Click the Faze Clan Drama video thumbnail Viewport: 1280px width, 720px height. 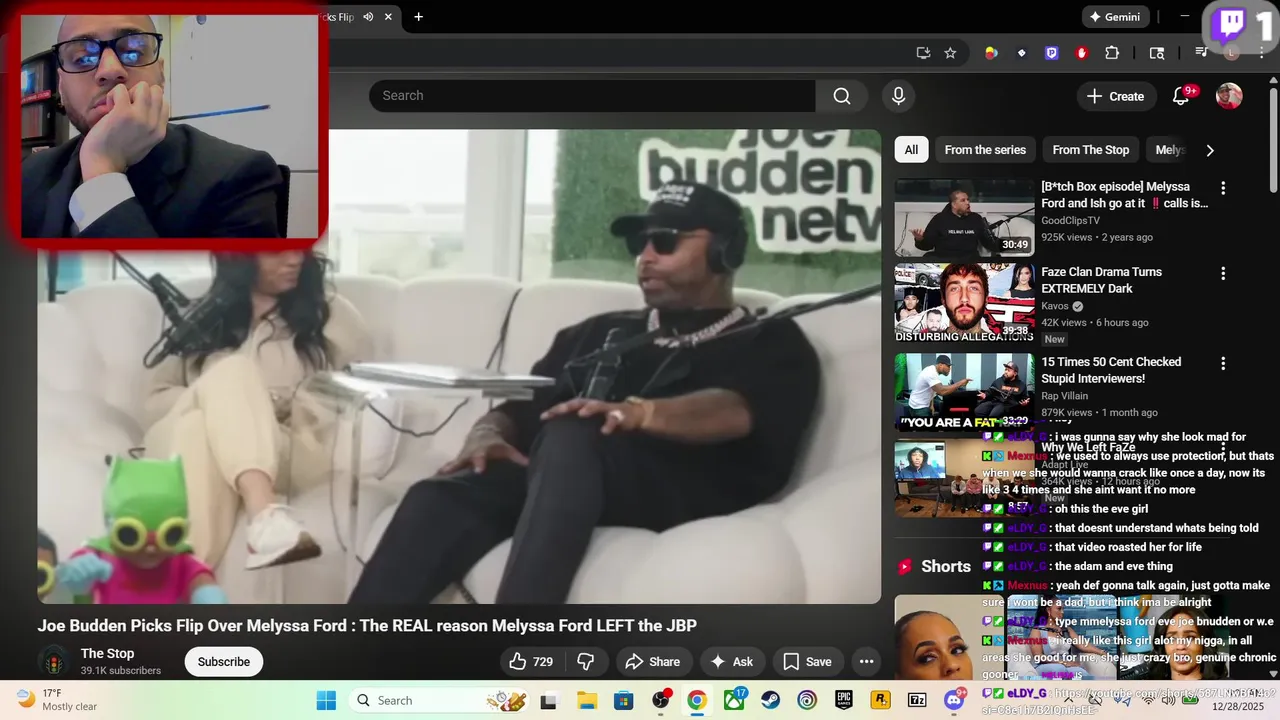click(964, 303)
